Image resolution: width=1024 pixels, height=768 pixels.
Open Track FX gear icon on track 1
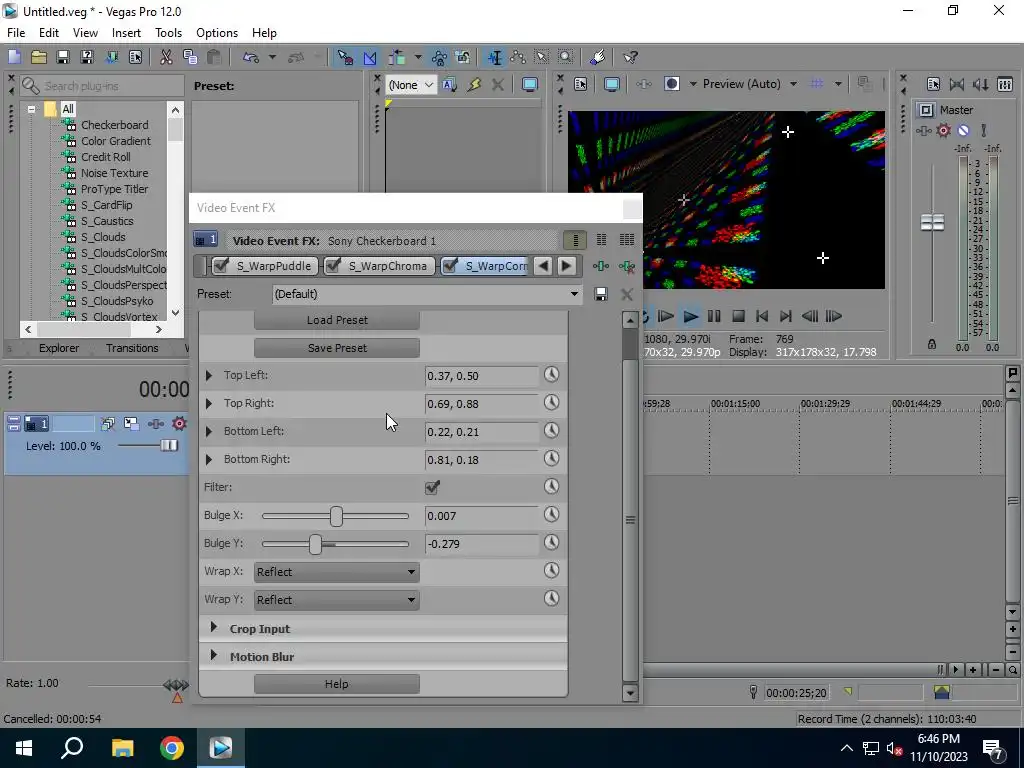pyautogui.click(x=179, y=424)
